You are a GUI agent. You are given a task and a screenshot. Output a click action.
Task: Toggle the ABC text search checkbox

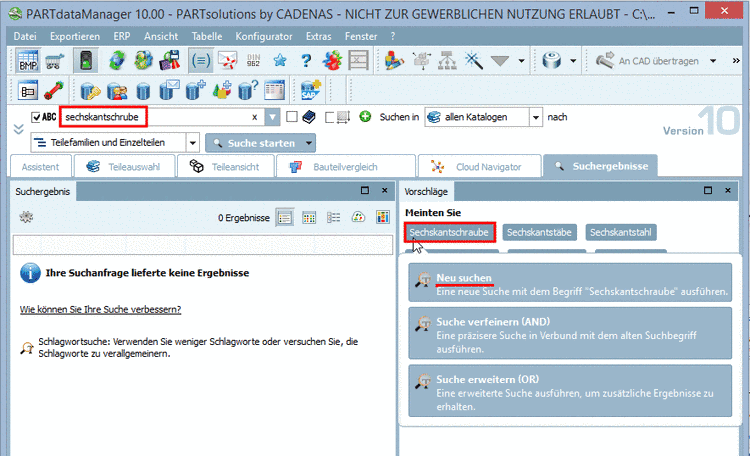36,117
